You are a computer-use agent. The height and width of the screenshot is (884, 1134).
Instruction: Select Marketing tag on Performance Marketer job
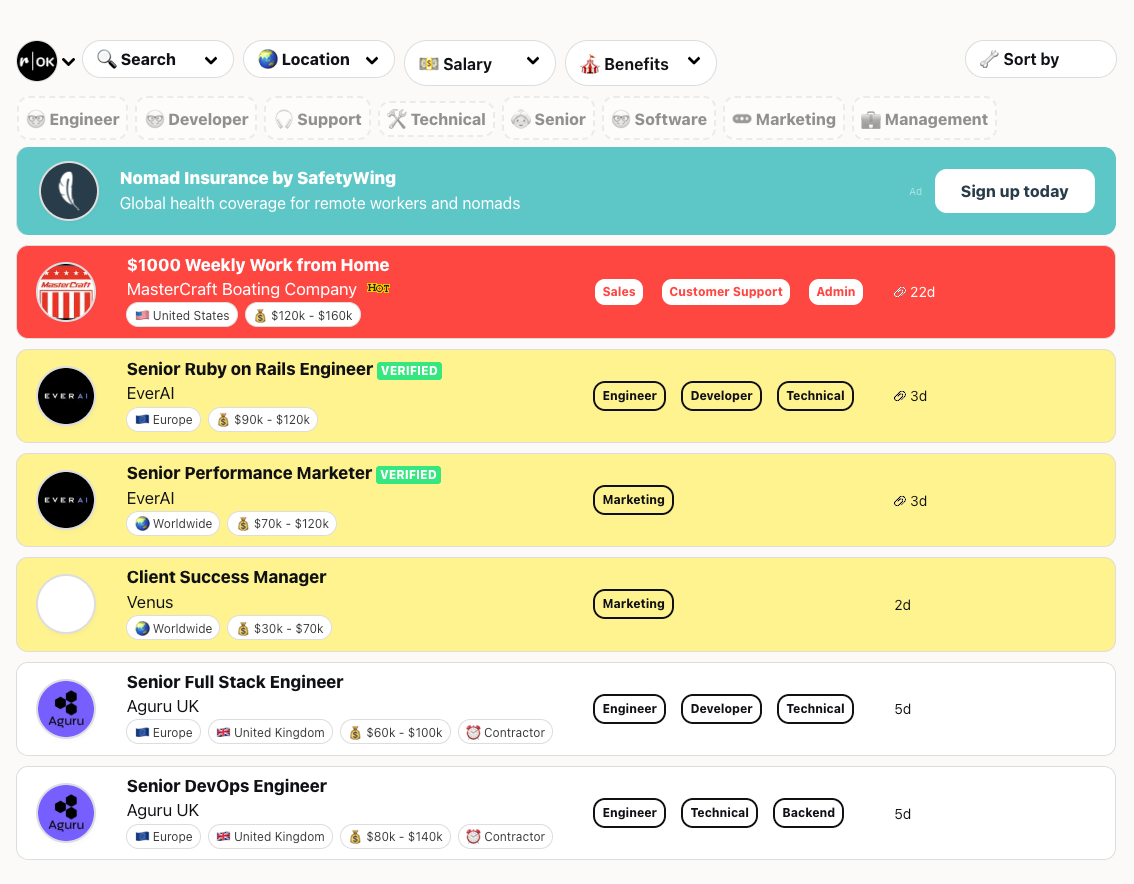(634, 500)
